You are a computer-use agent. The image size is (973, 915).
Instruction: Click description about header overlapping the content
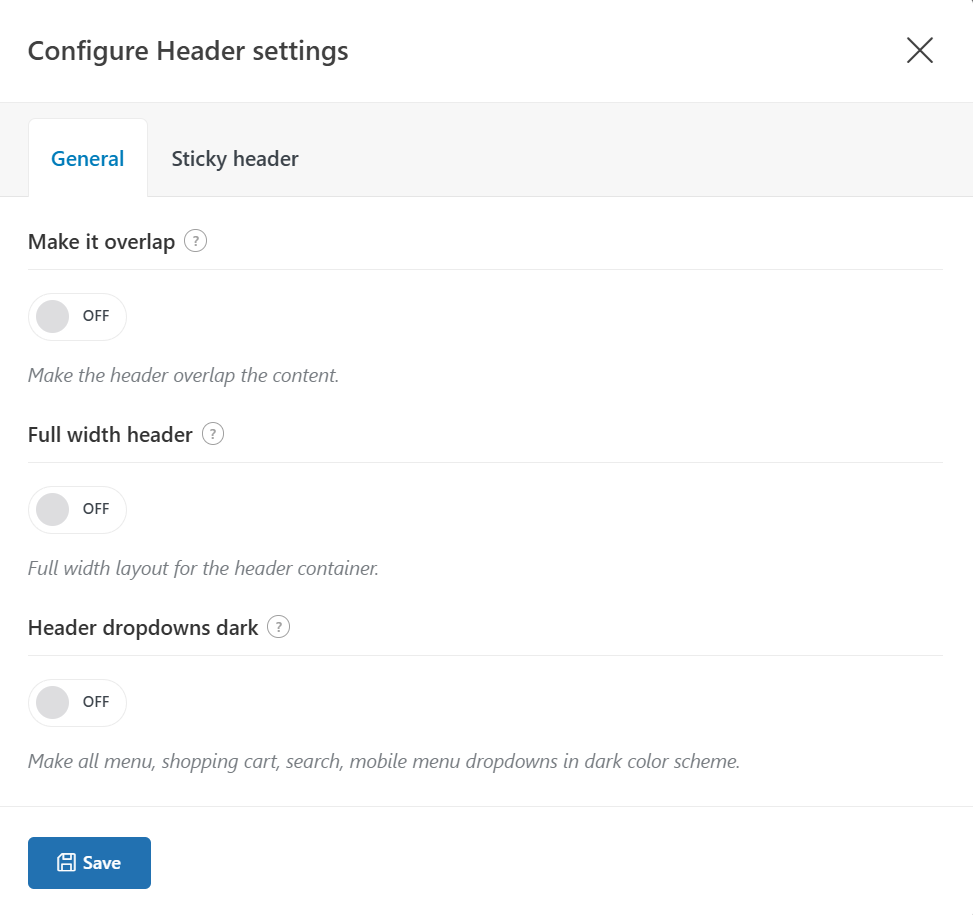click(x=183, y=376)
